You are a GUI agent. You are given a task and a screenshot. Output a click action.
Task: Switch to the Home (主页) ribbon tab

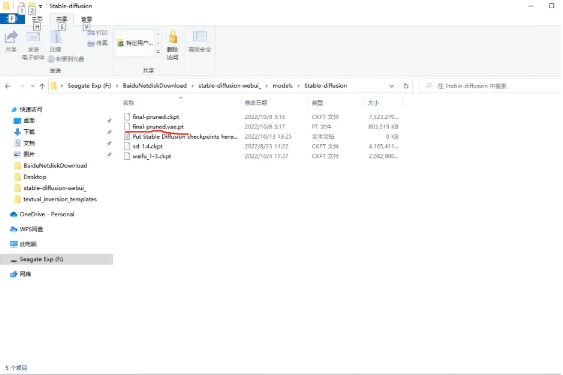(37, 19)
